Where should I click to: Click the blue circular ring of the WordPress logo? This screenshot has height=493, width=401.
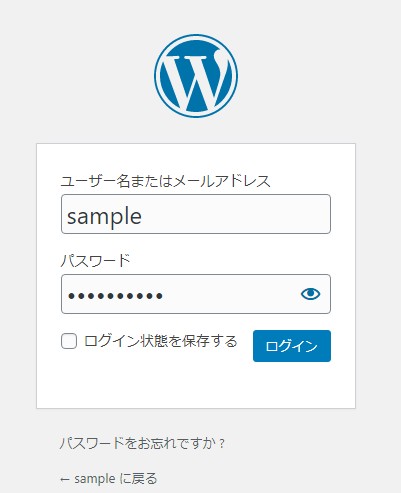coord(196,36)
